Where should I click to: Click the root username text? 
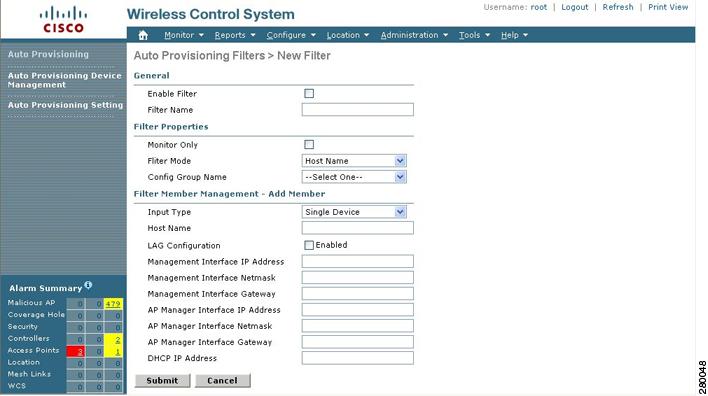click(x=539, y=7)
